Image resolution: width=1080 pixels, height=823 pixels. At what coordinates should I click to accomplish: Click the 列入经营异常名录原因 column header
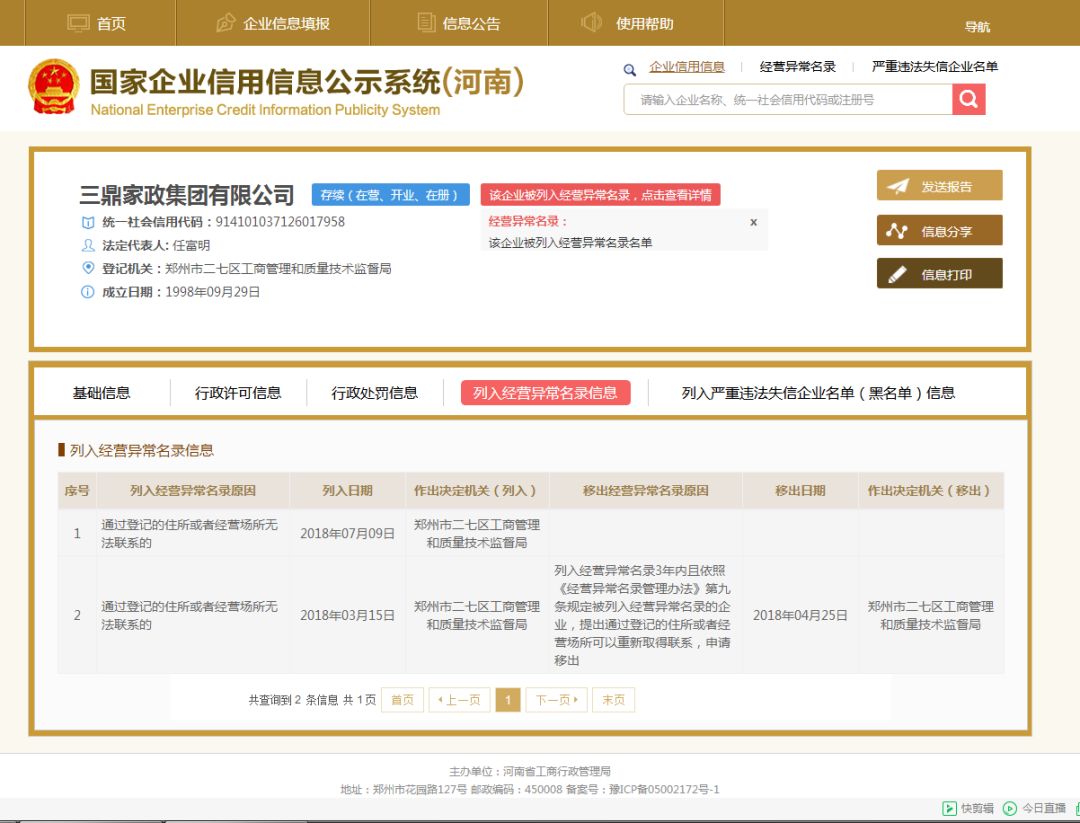[x=193, y=490]
